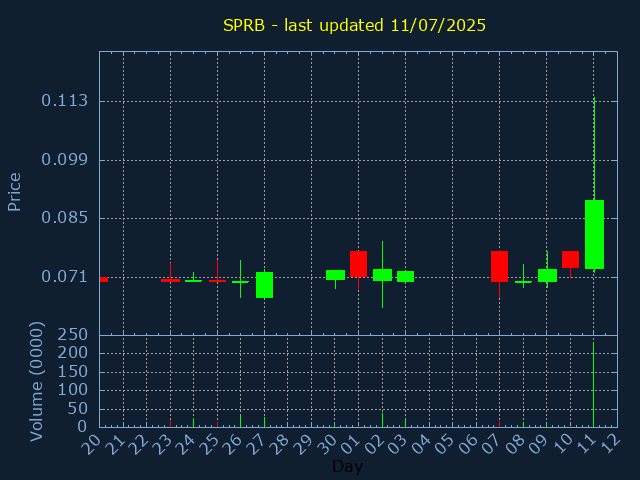Click the chart title 'SPRB - last updated 11/07/2025'
This screenshot has width=640, height=480.
[x=354, y=25]
